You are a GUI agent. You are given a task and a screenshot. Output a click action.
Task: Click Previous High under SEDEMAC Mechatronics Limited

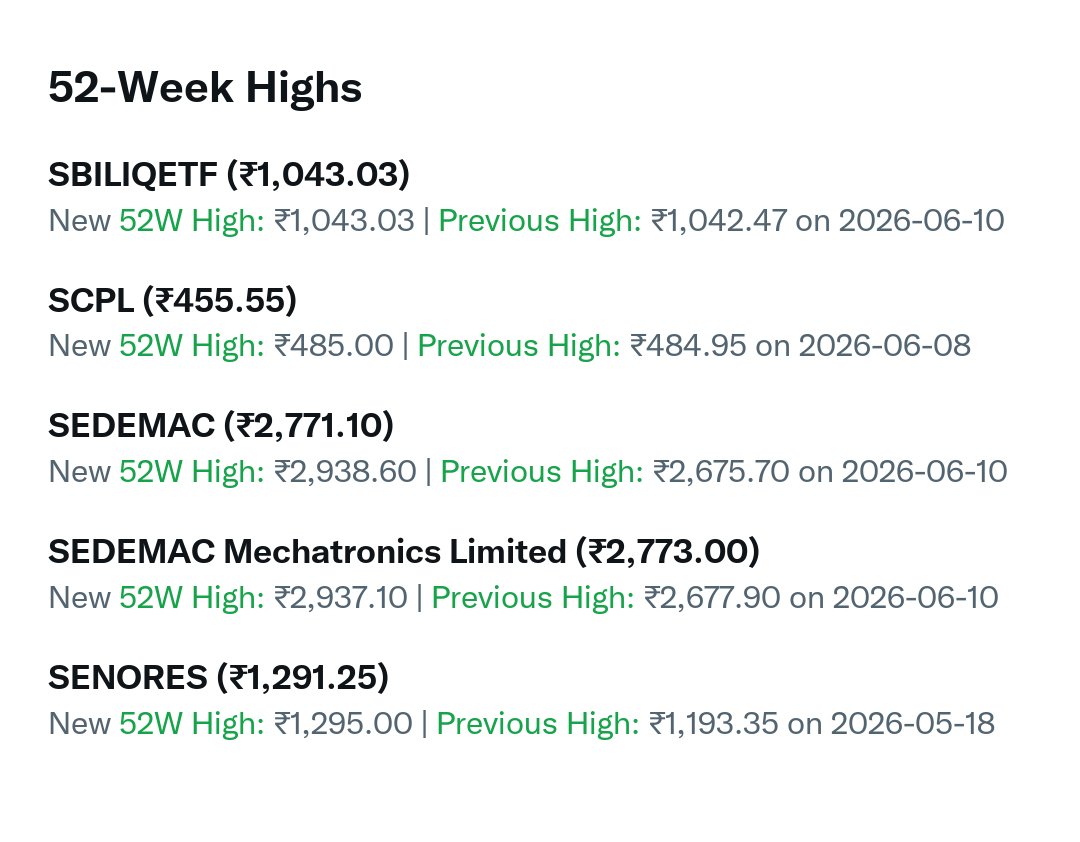tap(533, 597)
